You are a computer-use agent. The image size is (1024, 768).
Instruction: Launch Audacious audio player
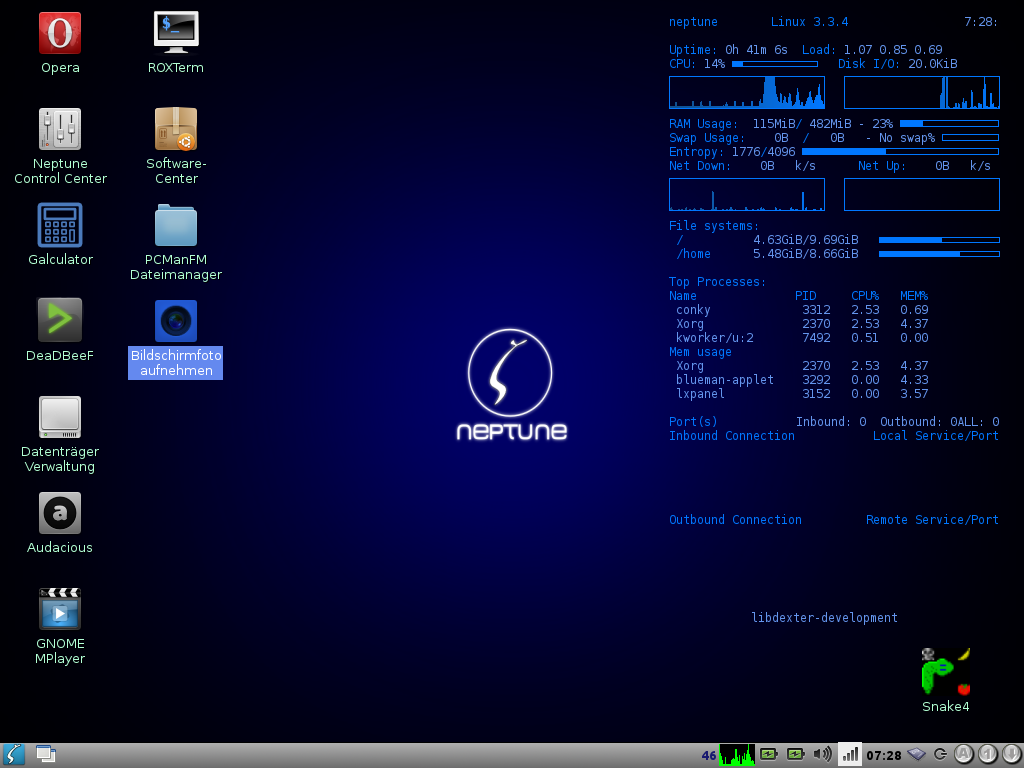point(60,513)
